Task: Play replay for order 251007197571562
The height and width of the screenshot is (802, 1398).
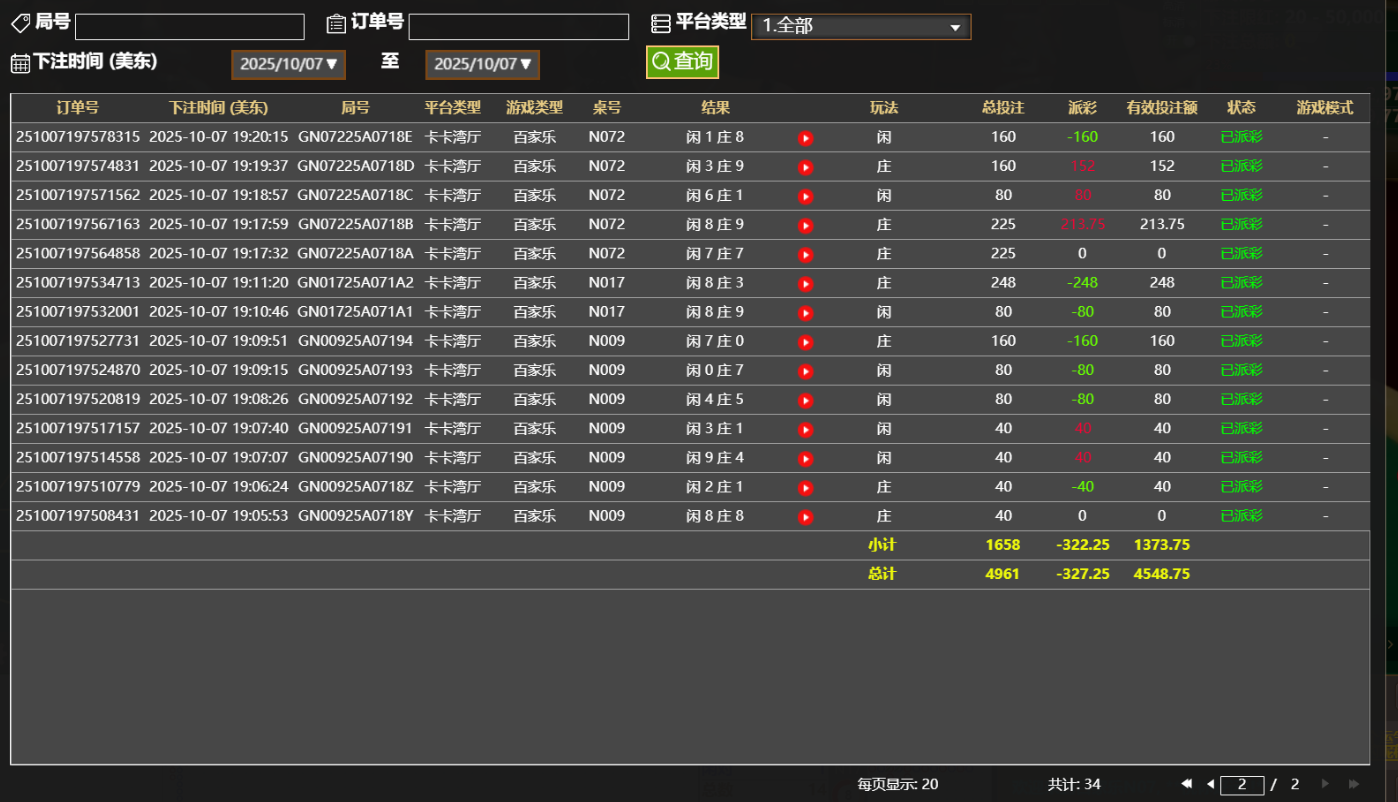Action: 805,196
